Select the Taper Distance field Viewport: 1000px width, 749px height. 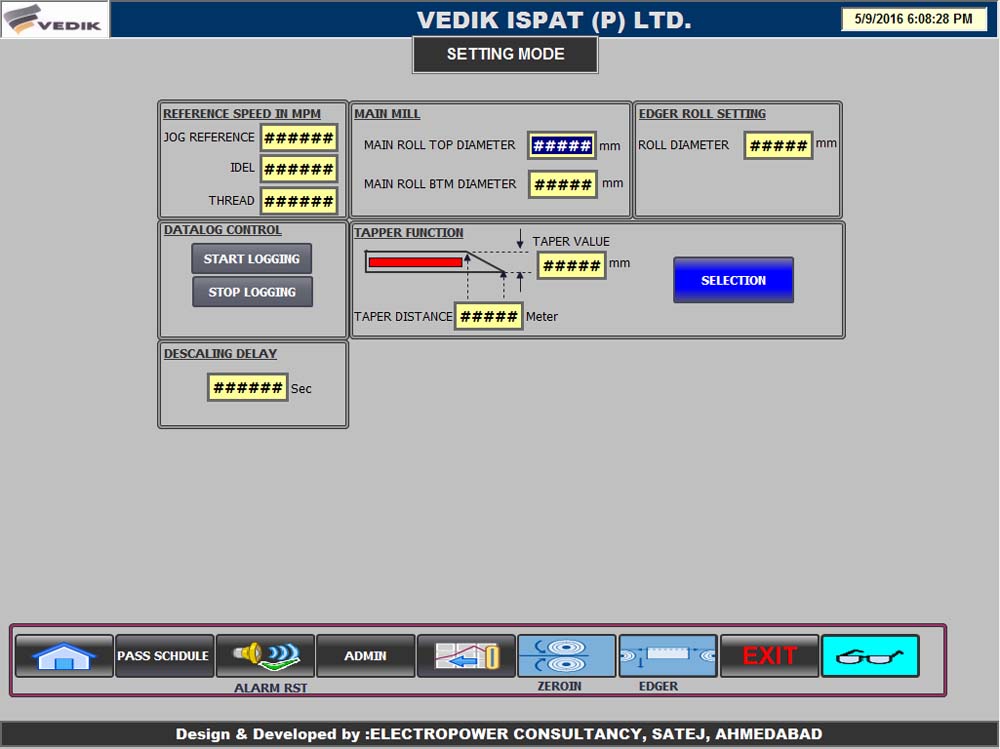(x=489, y=316)
